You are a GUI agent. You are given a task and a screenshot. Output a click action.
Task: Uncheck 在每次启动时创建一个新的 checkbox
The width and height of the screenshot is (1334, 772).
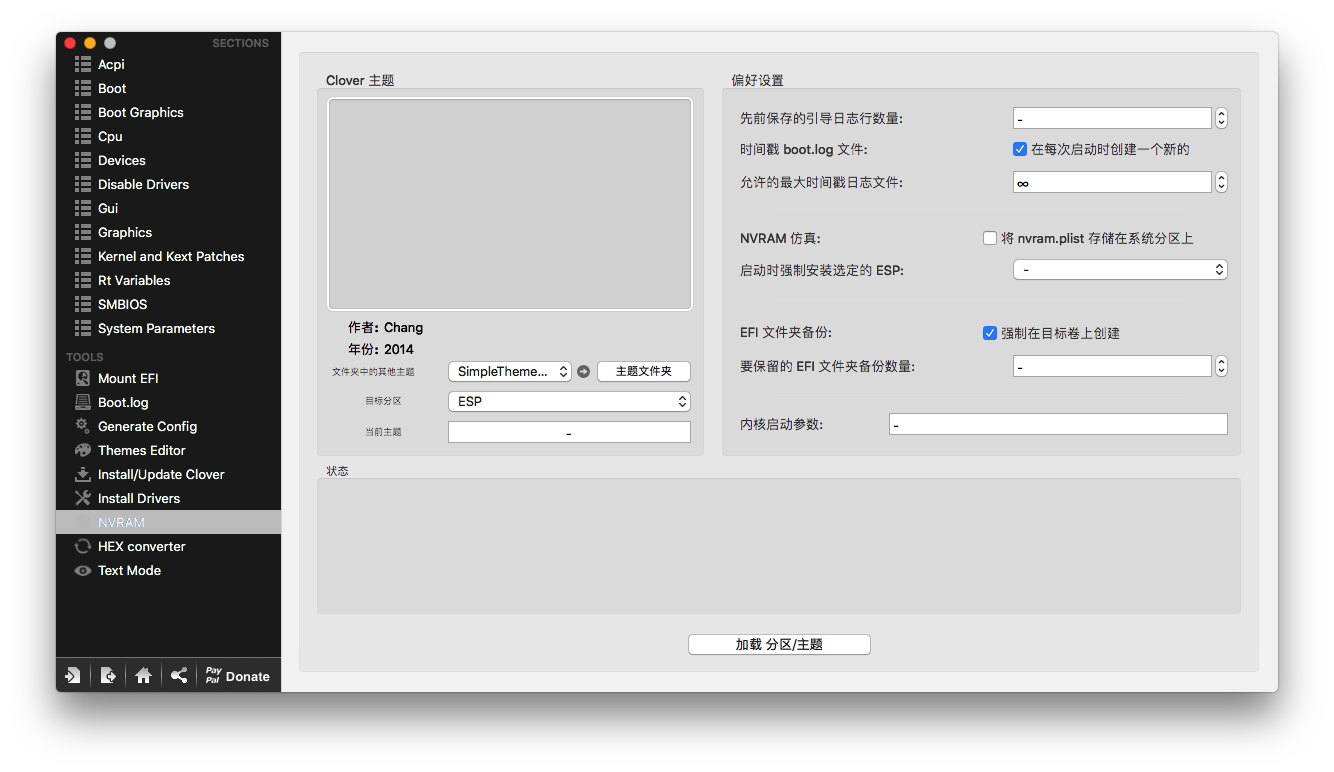pos(1020,149)
